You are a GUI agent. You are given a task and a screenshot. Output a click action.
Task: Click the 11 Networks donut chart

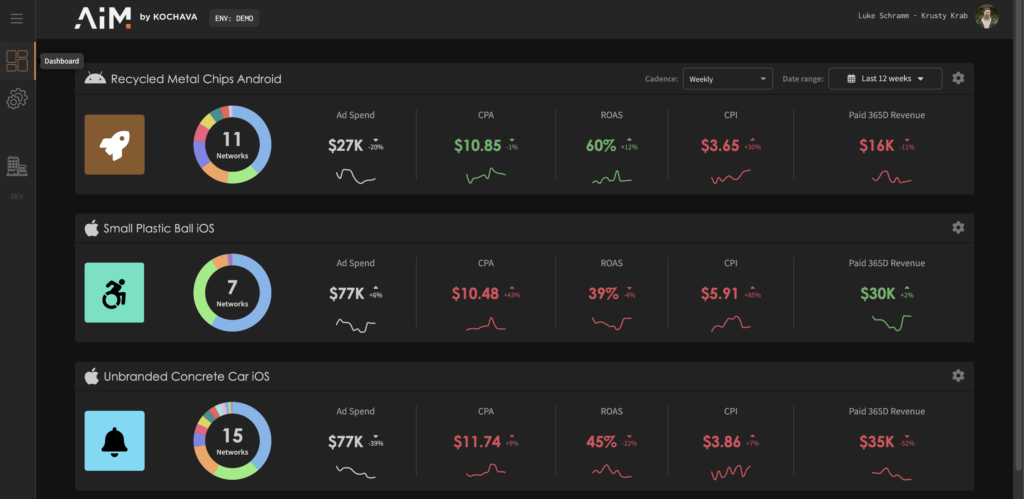click(232, 144)
